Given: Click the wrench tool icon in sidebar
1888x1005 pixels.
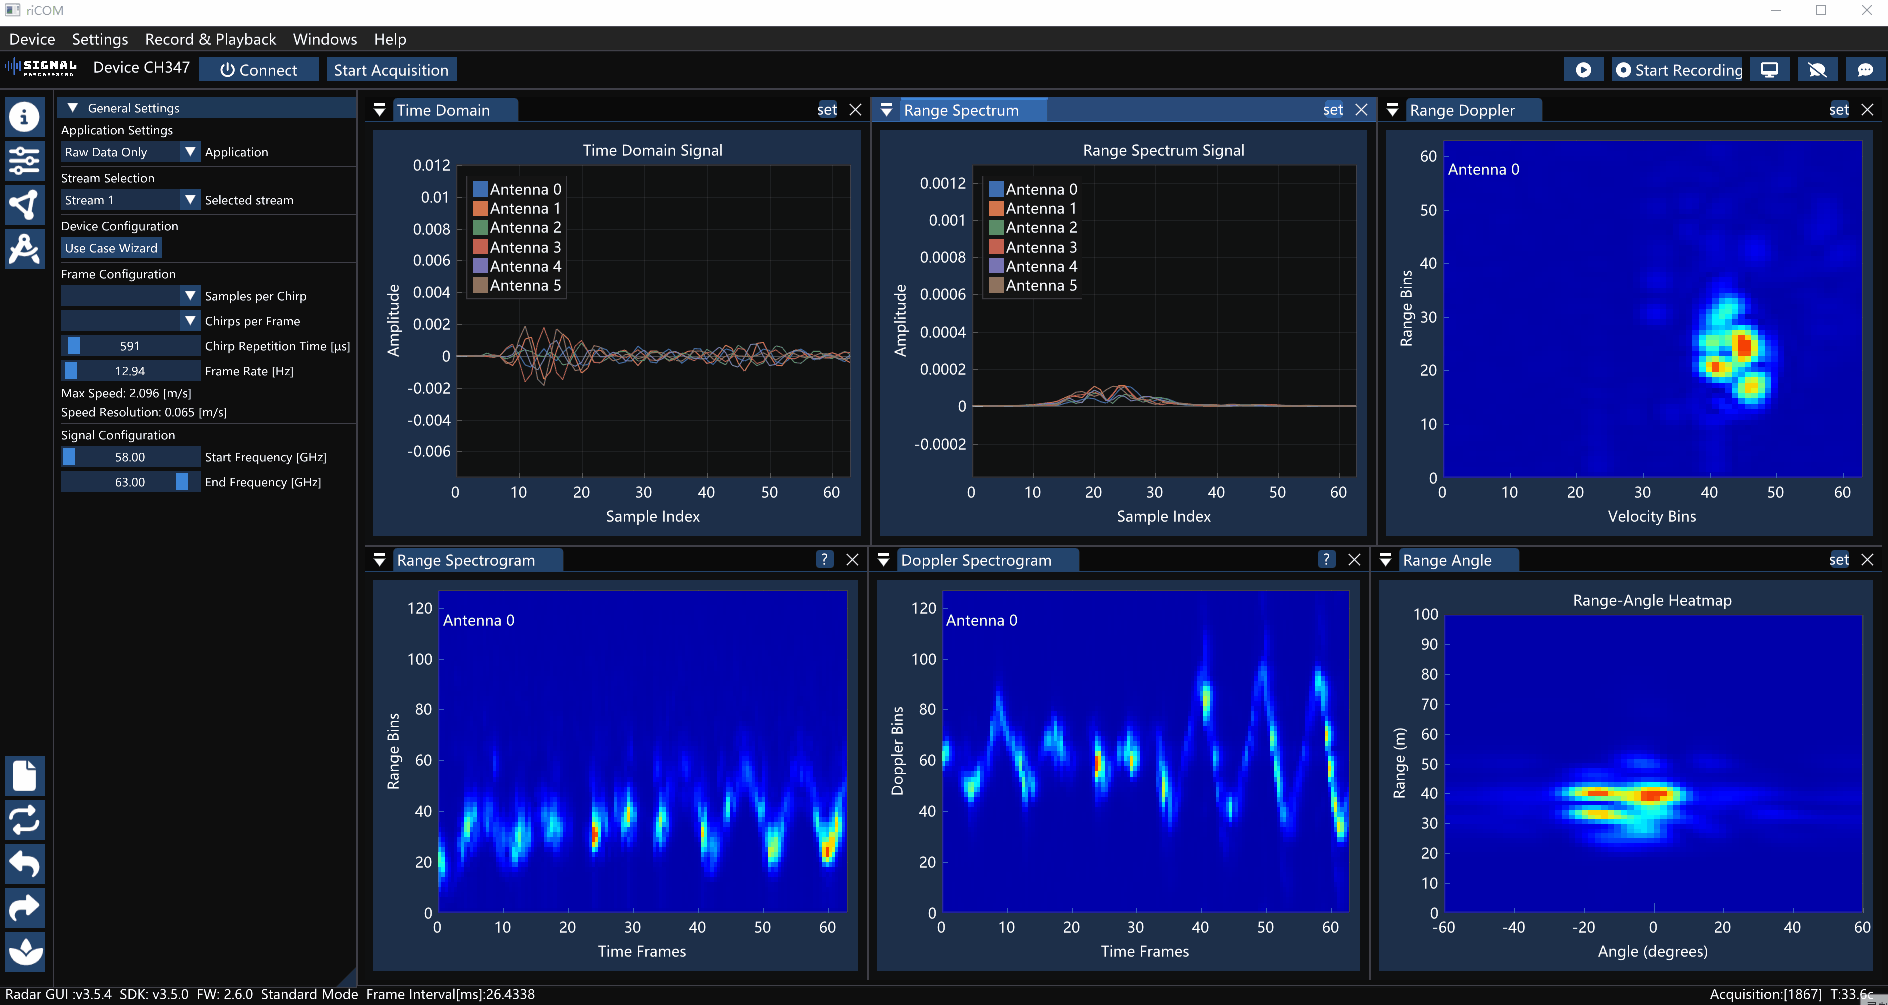Looking at the screenshot, I should [x=24, y=250].
